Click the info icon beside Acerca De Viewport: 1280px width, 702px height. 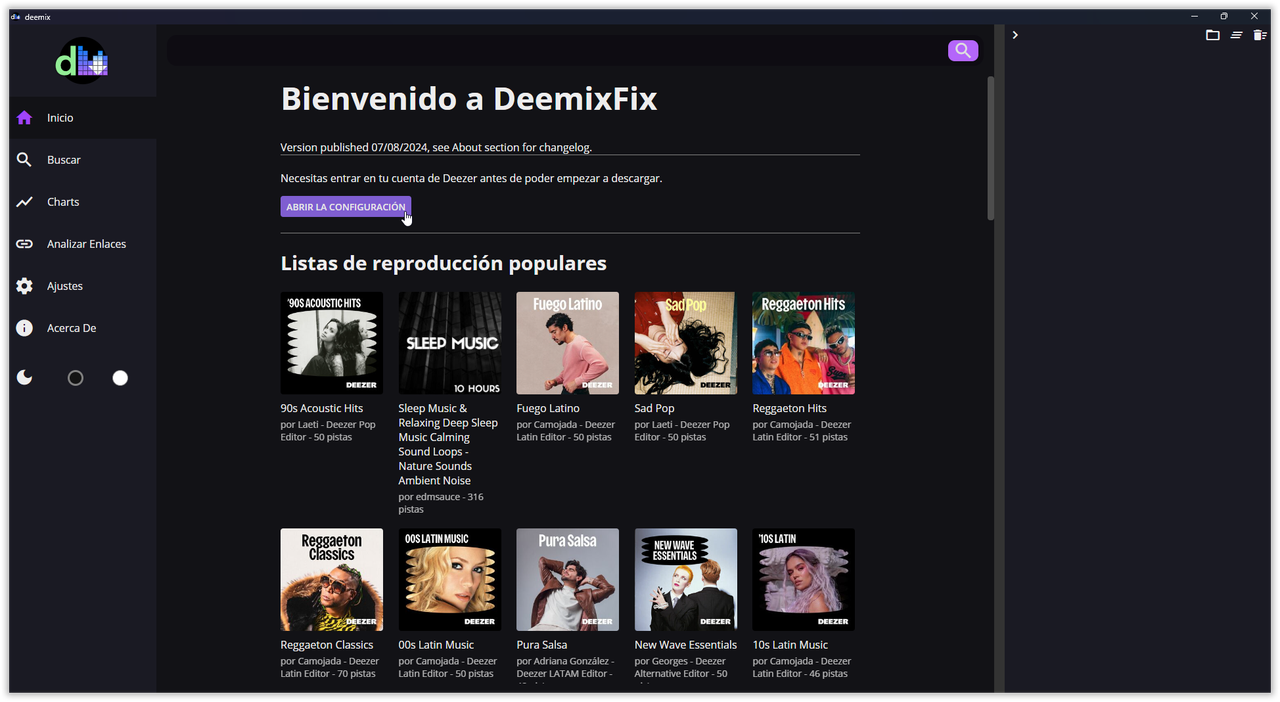pos(24,328)
